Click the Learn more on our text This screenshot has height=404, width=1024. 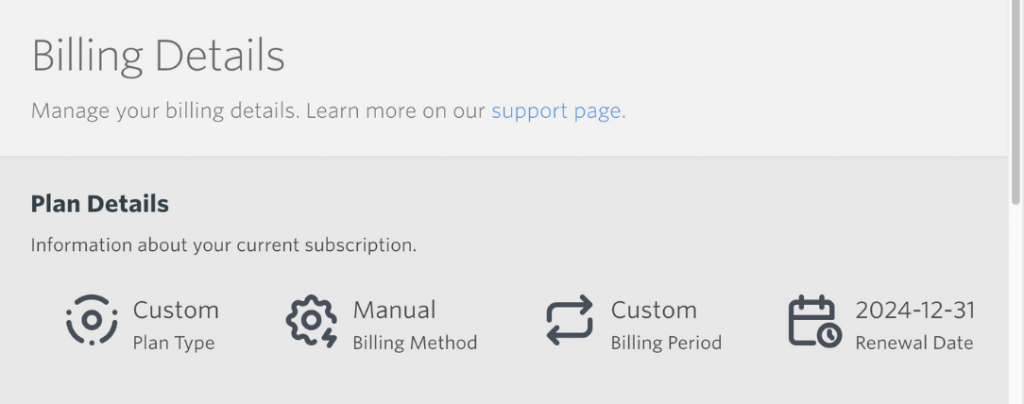pos(396,111)
